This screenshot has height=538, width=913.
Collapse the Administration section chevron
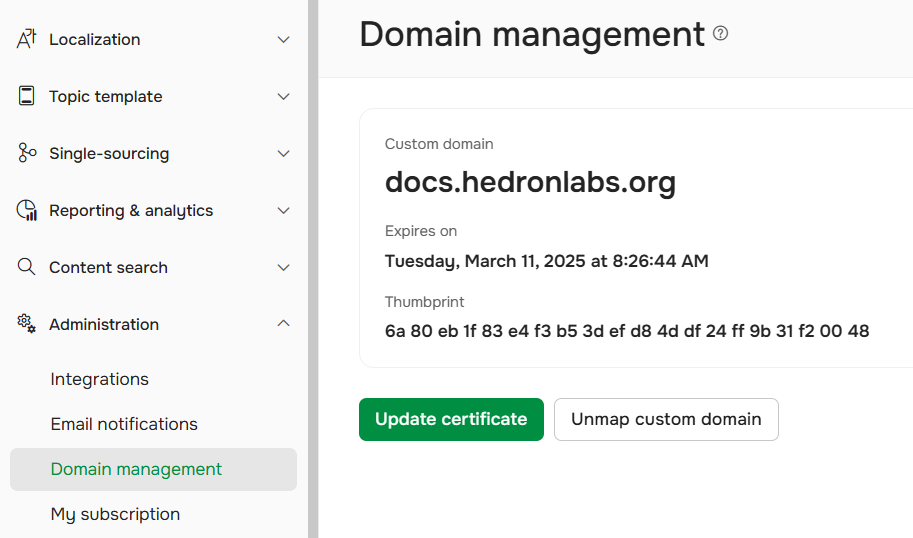(x=284, y=323)
